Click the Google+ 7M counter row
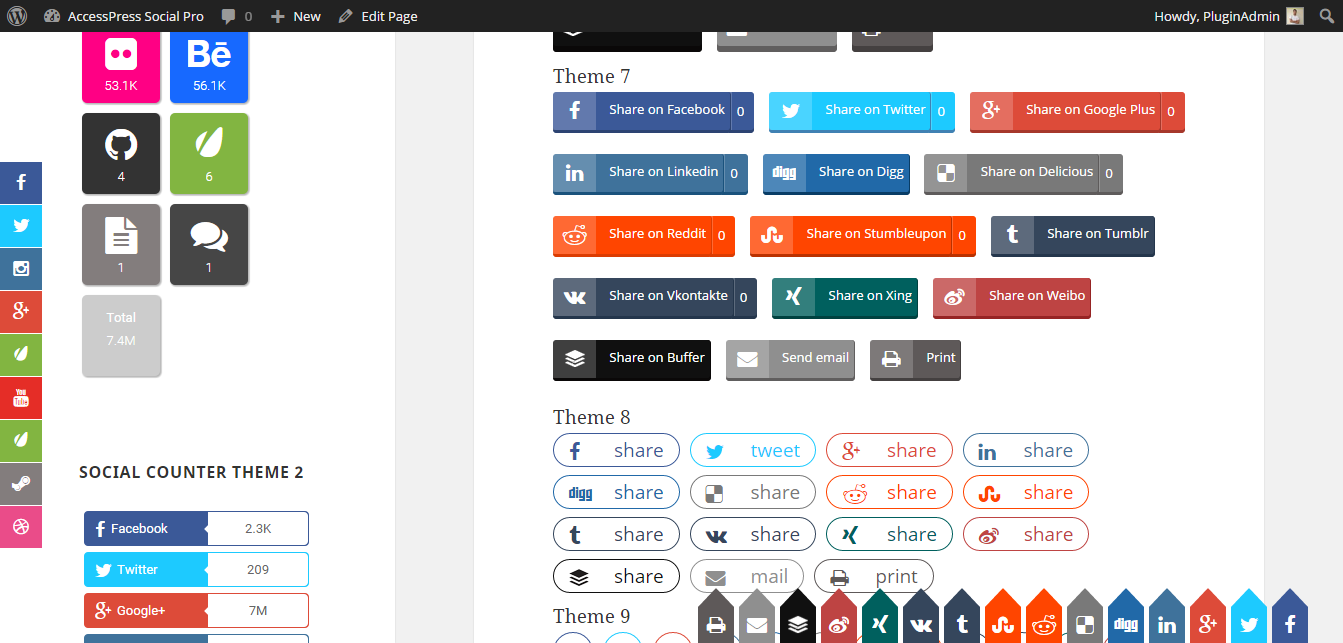Screen dimensions: 1343x643 196,611
